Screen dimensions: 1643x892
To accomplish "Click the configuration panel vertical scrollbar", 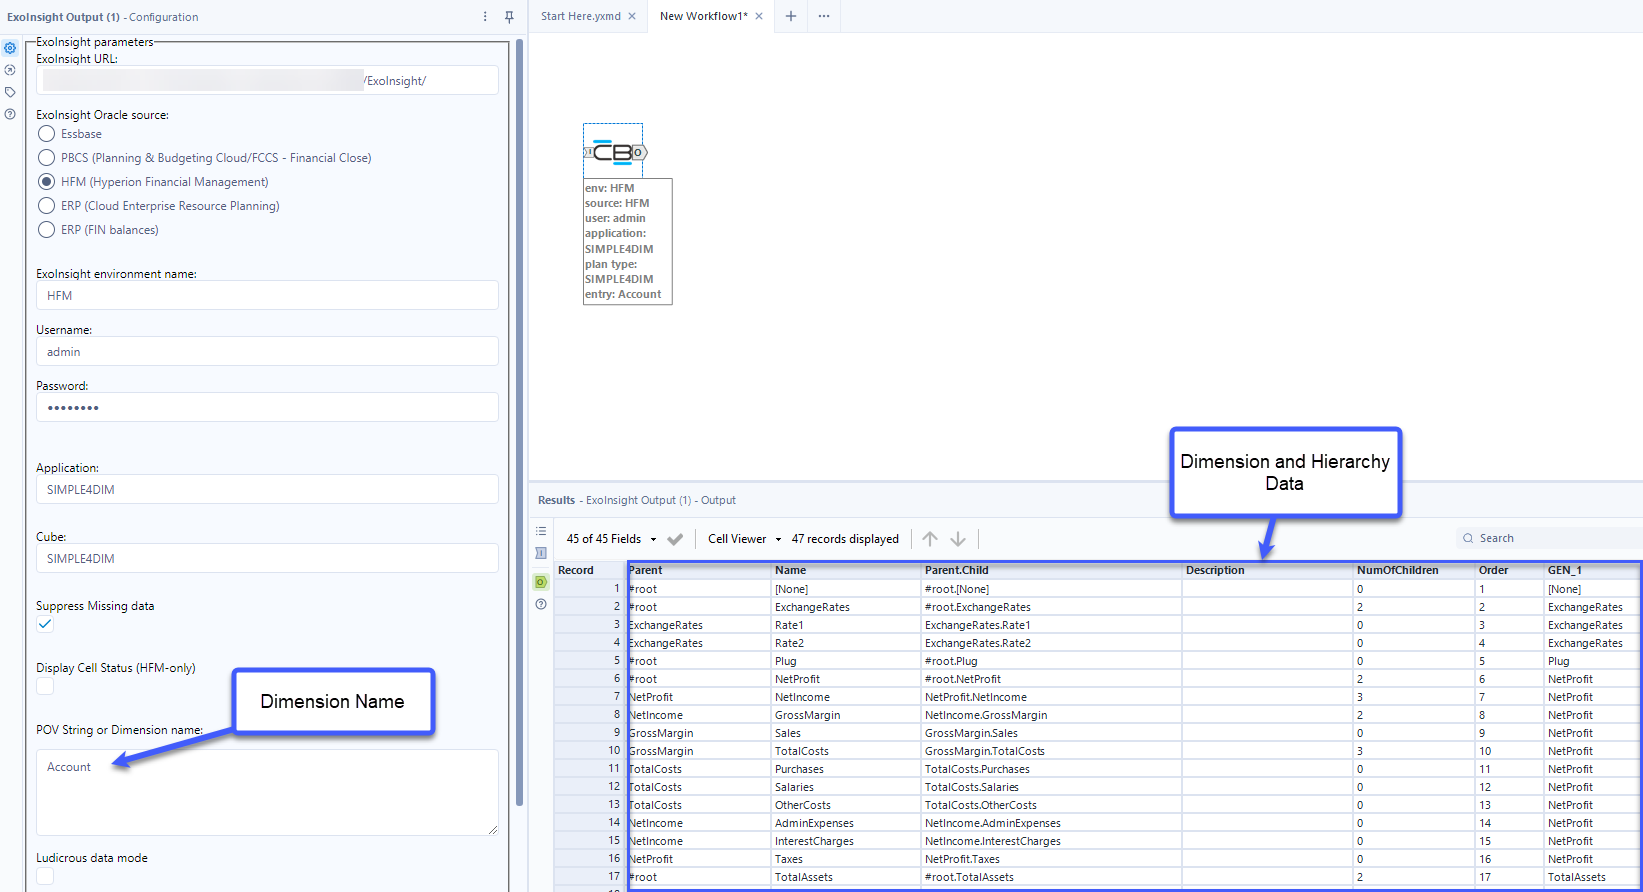I will [519, 420].
